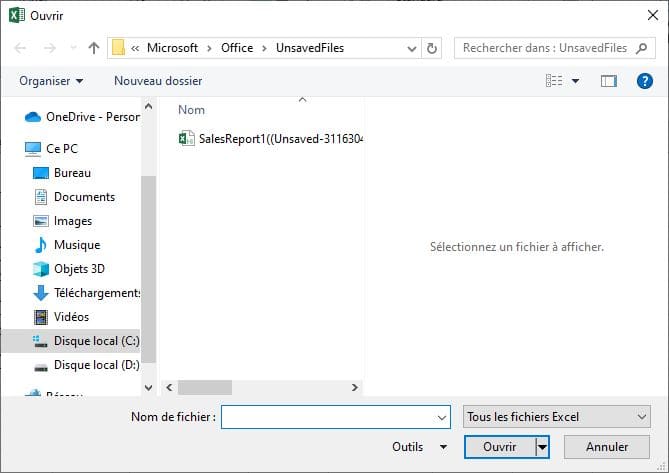Select Ce PC in navigation pane
The image size is (669, 473).
tap(51, 149)
